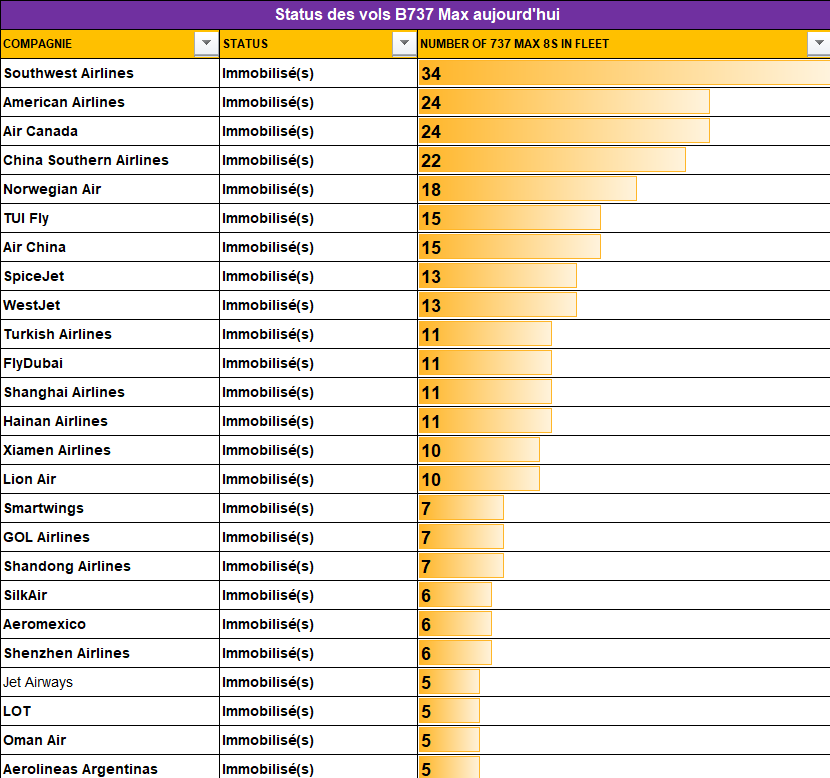
Task: Select the TUI Fly cell
Action: pos(110,218)
